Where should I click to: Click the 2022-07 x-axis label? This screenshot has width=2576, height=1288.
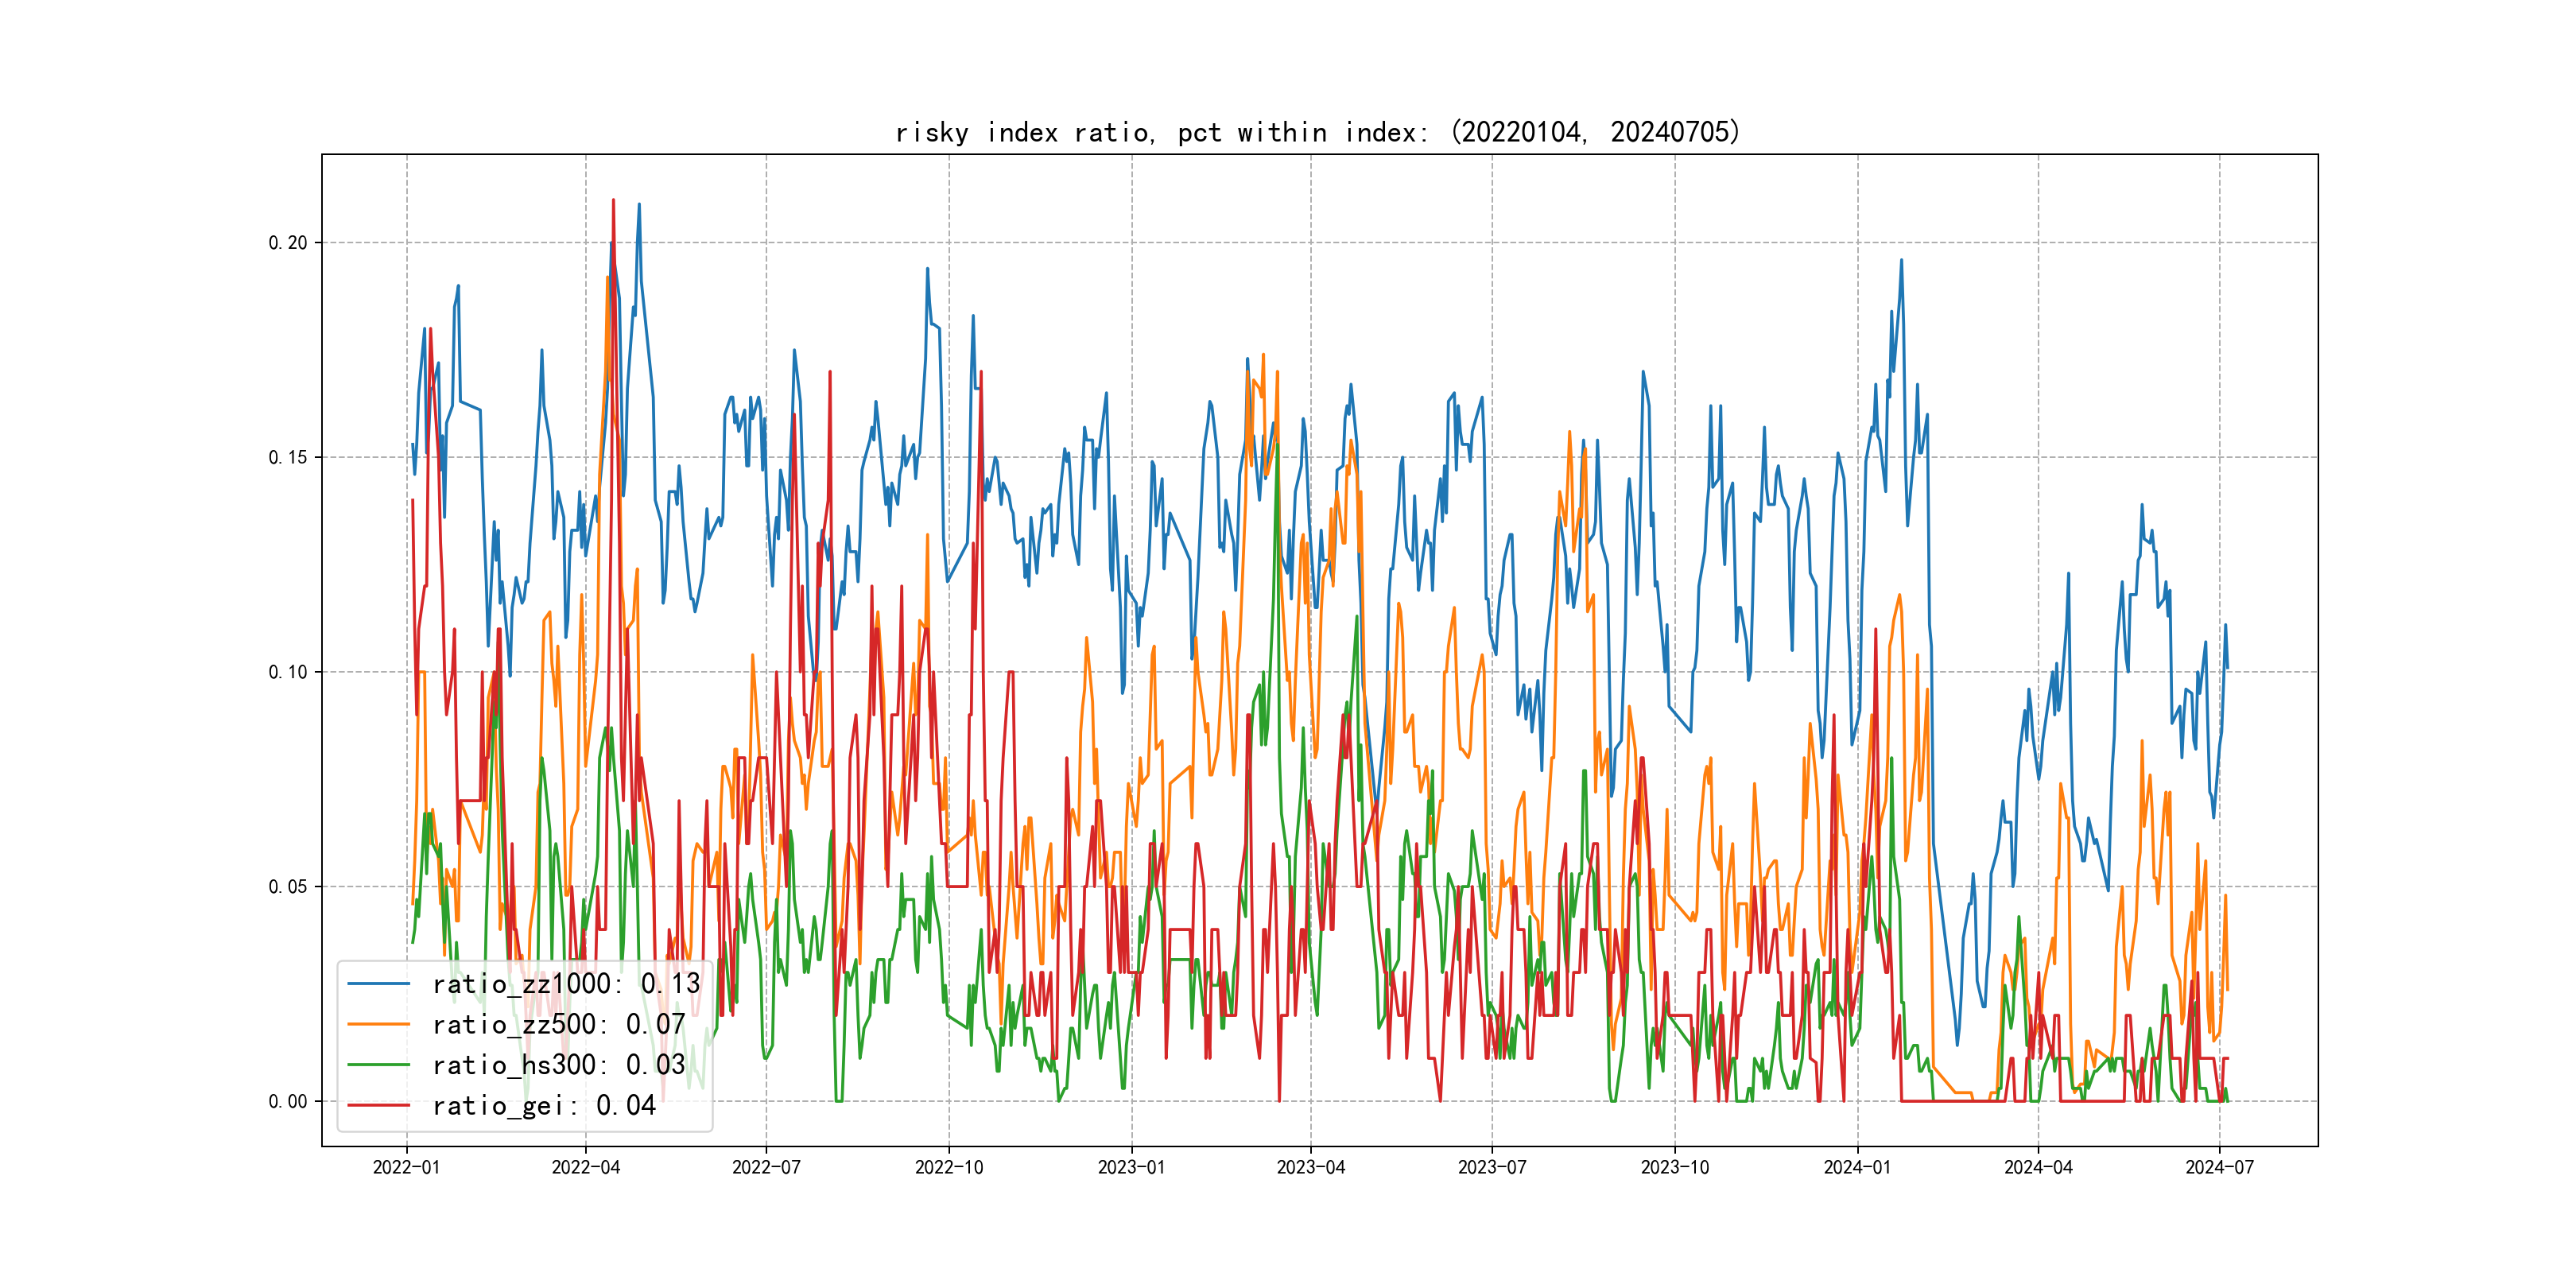pyautogui.click(x=766, y=1167)
